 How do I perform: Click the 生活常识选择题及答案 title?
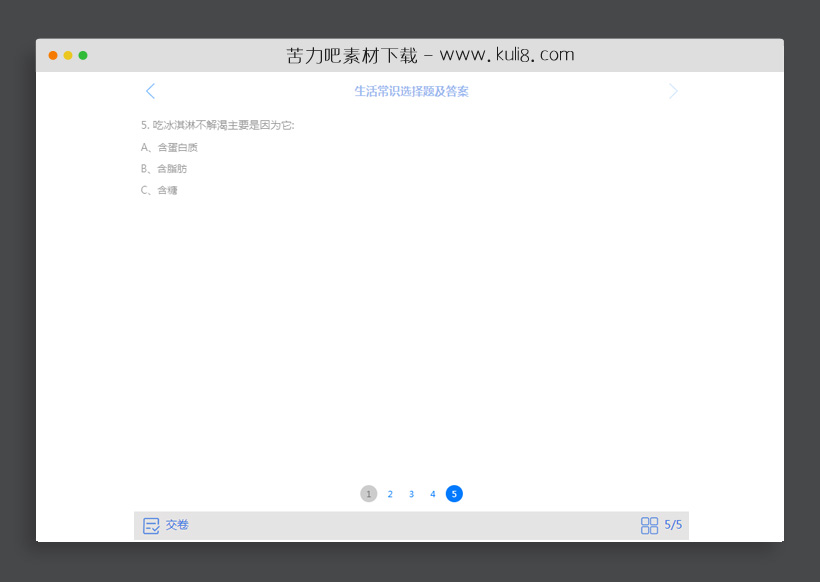tap(411, 91)
